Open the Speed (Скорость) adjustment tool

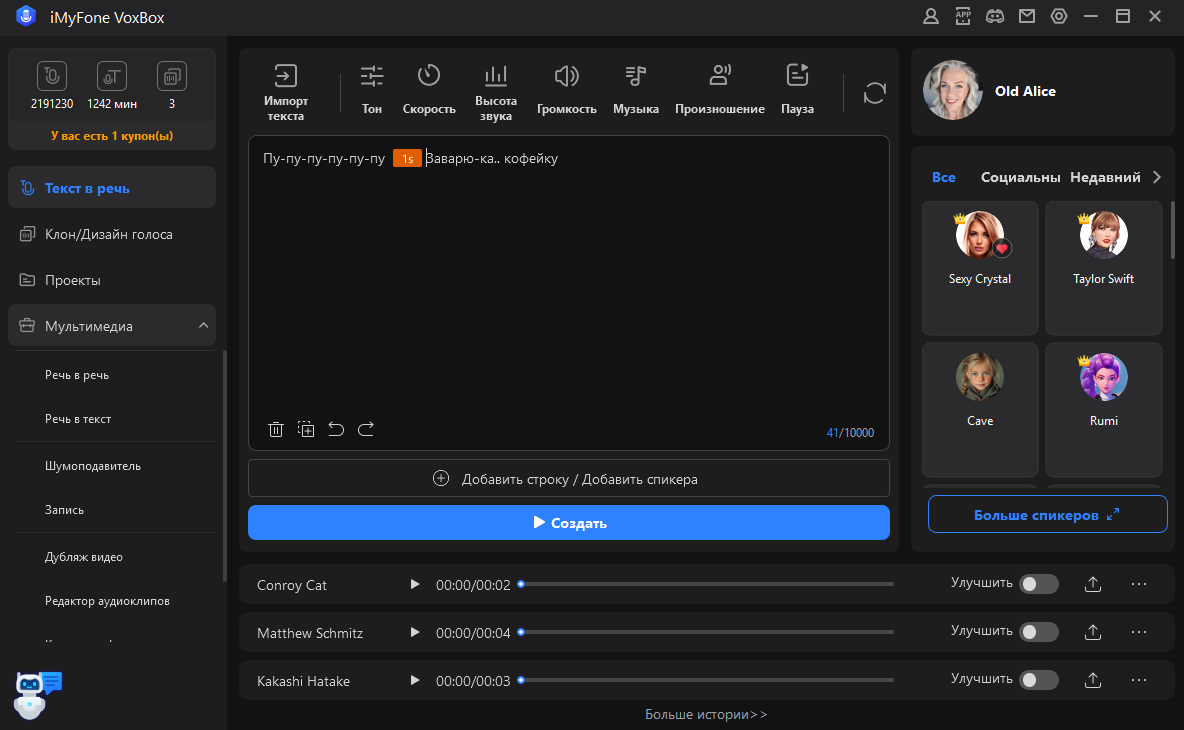tap(429, 90)
